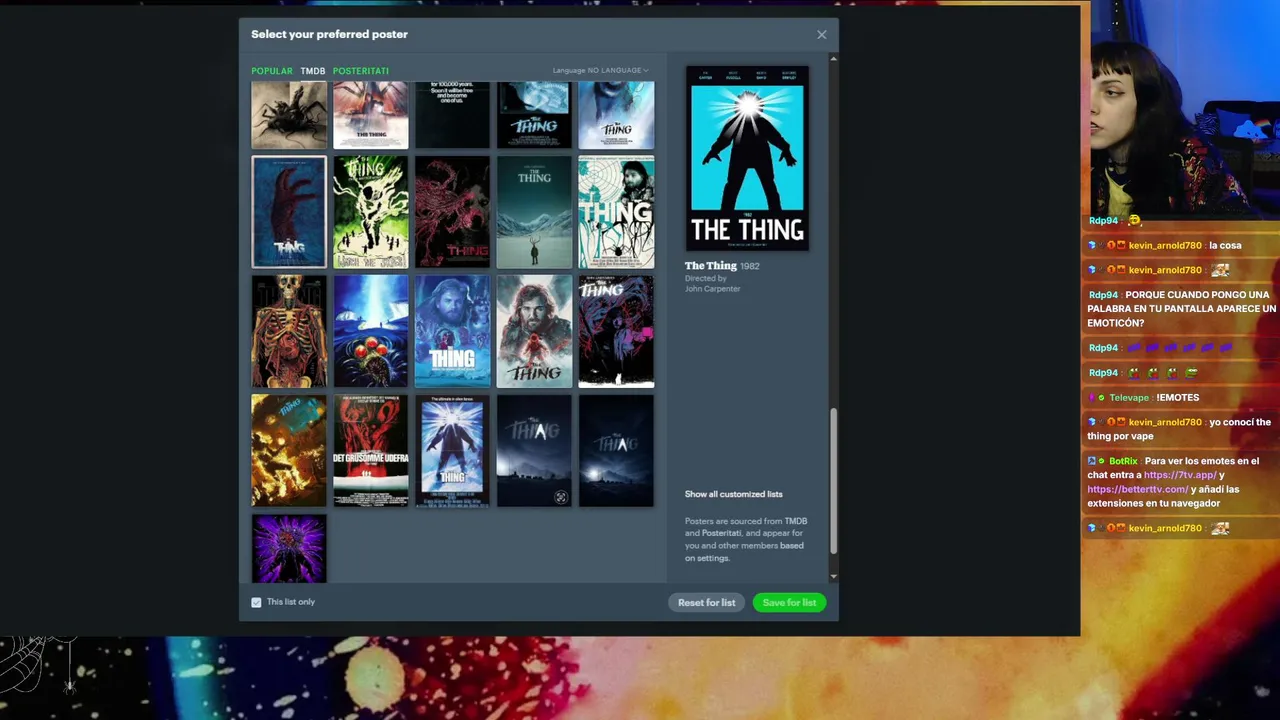Close the poster selection dialog
The width and height of the screenshot is (1280, 720).
pyautogui.click(x=822, y=35)
